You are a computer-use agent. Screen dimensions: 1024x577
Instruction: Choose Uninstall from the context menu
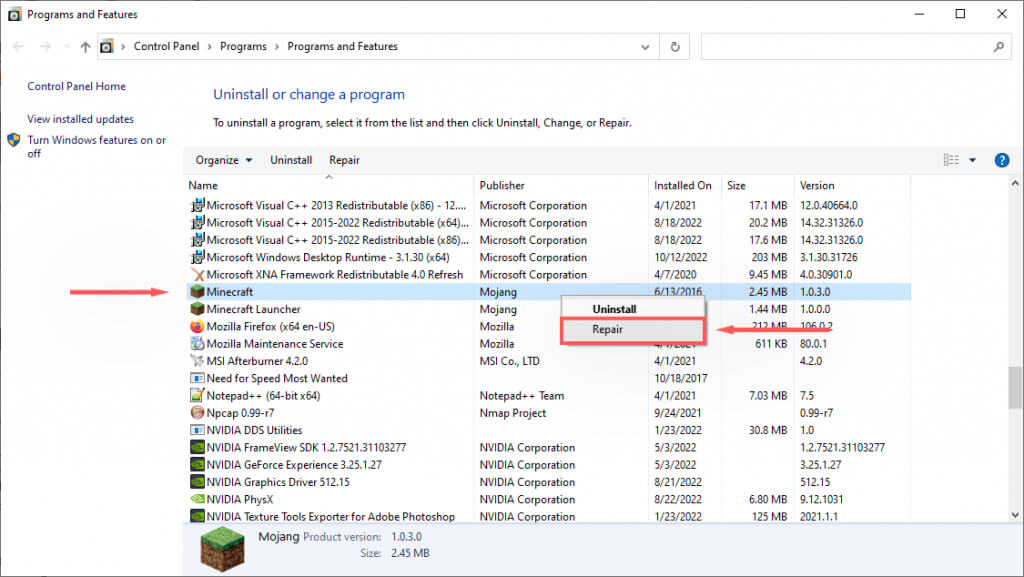[614, 310]
